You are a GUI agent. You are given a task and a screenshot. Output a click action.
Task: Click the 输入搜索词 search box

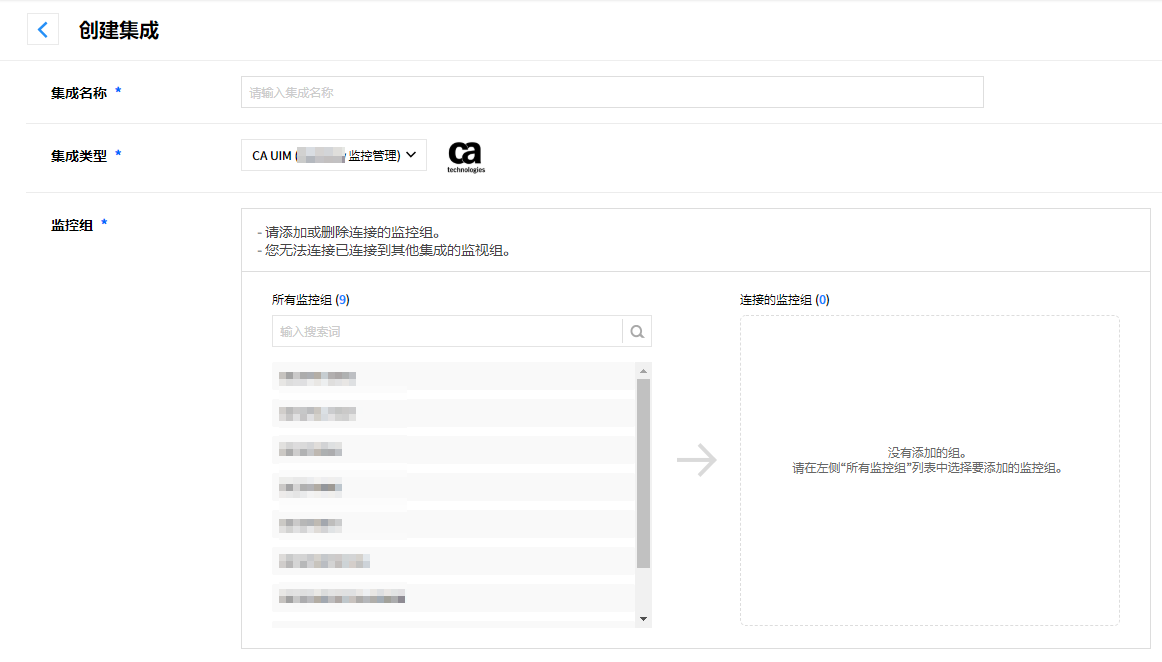click(x=447, y=332)
